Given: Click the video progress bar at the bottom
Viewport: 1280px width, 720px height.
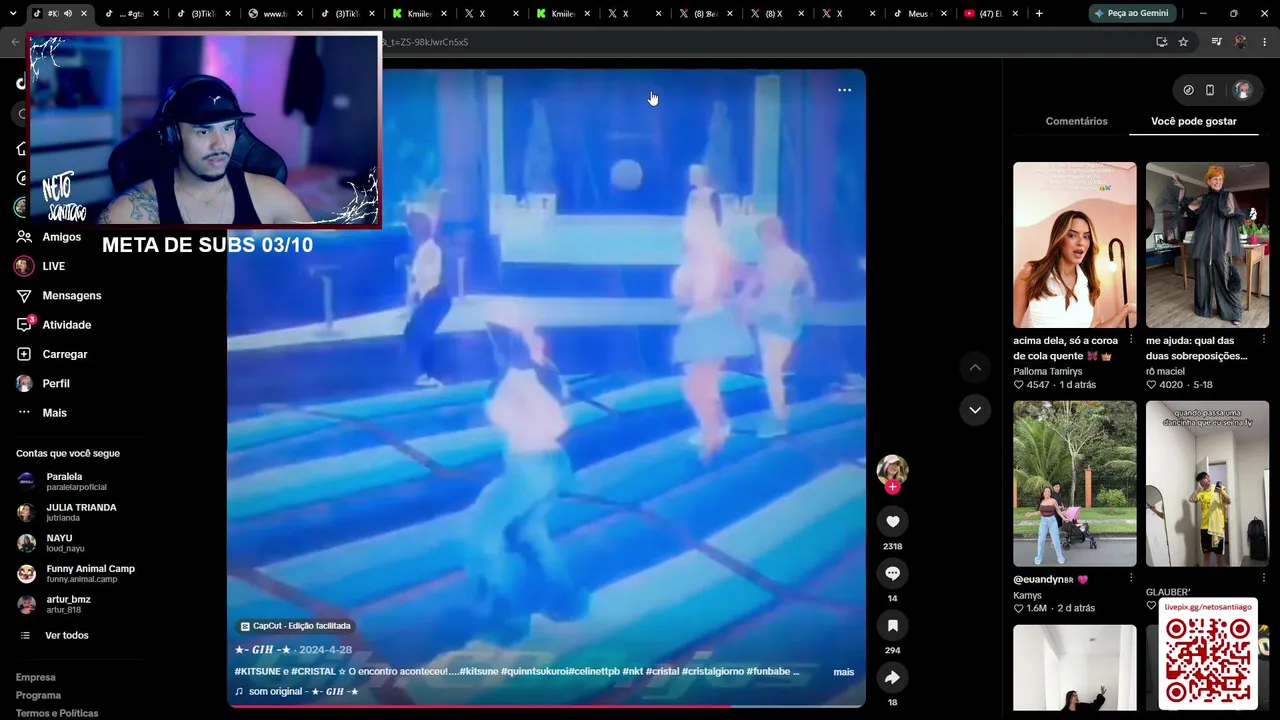Looking at the screenshot, I should click(546, 706).
